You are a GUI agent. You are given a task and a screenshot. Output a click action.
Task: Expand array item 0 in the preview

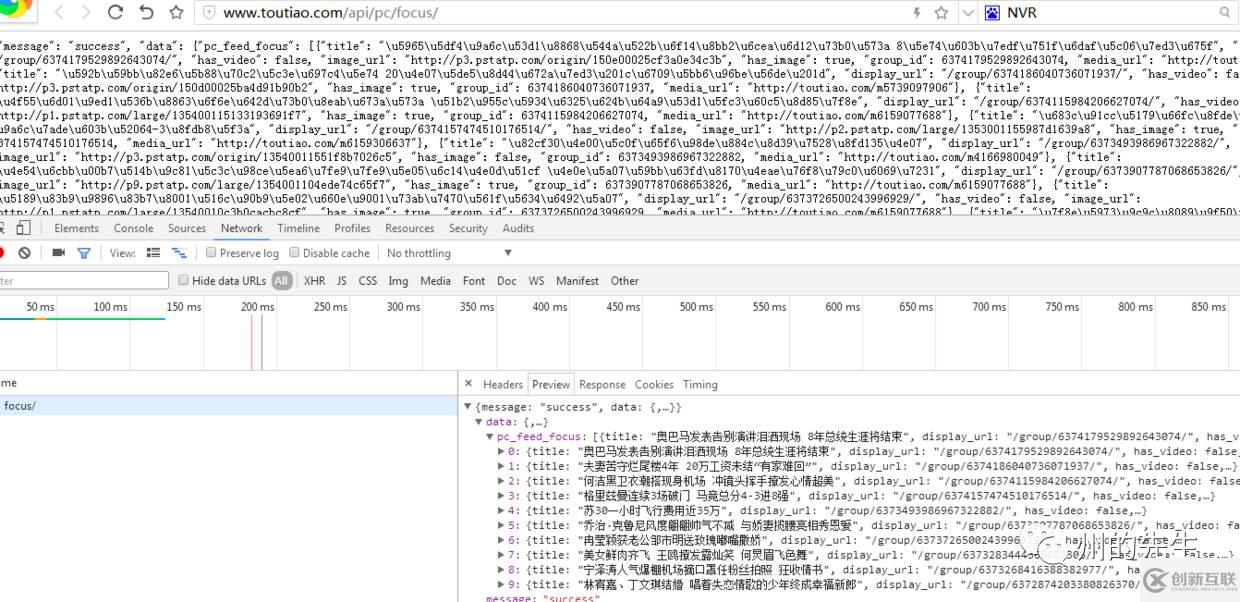pos(501,451)
